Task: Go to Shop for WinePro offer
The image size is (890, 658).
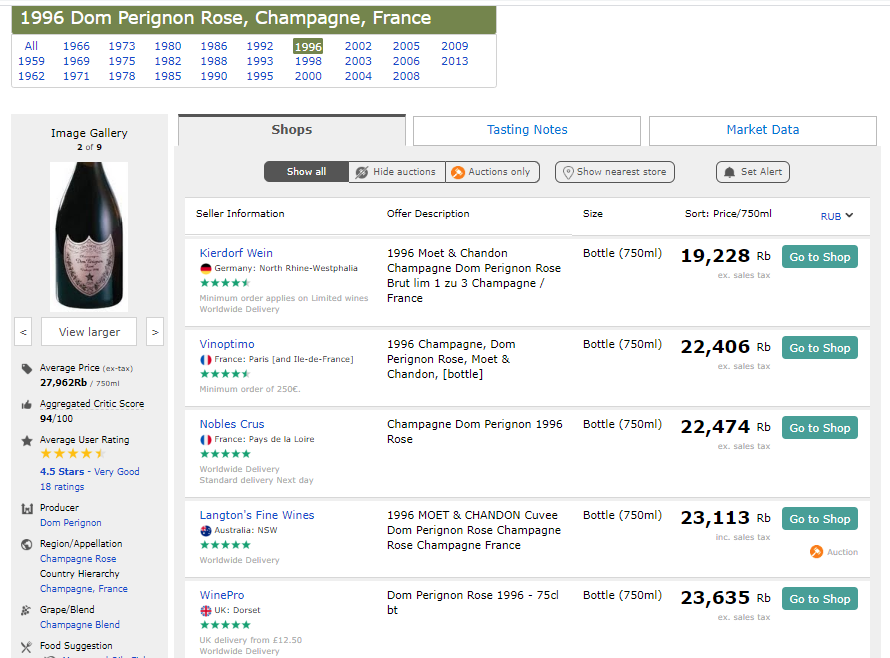Action: [820, 599]
